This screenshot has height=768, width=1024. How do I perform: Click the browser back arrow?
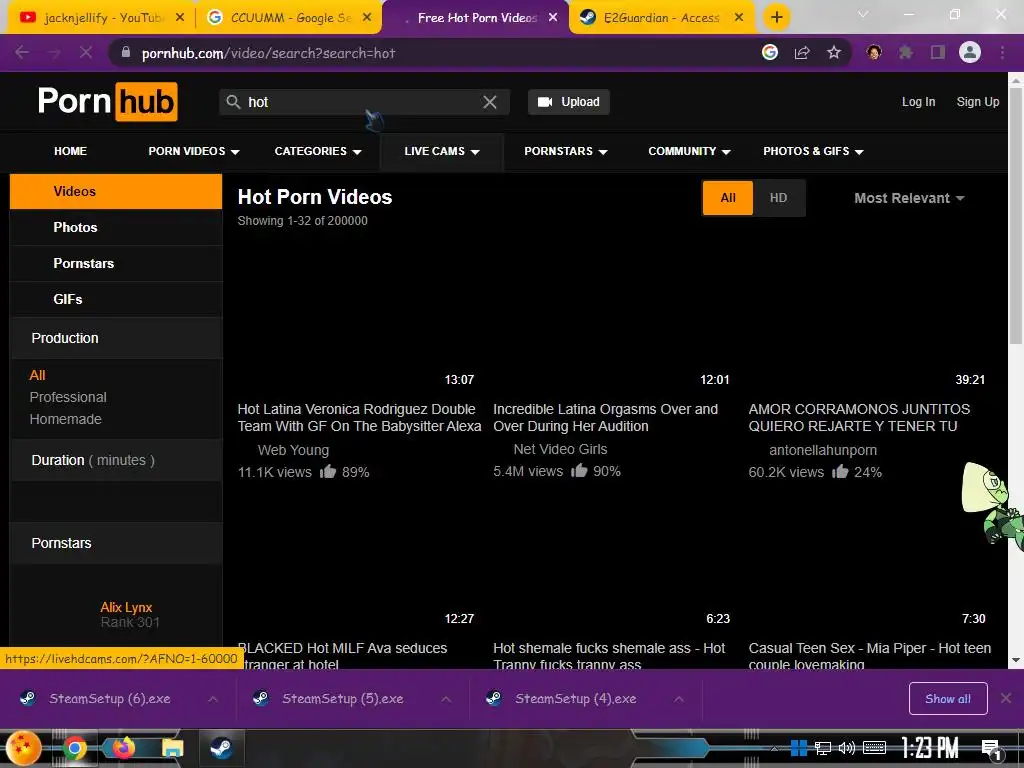(22, 52)
